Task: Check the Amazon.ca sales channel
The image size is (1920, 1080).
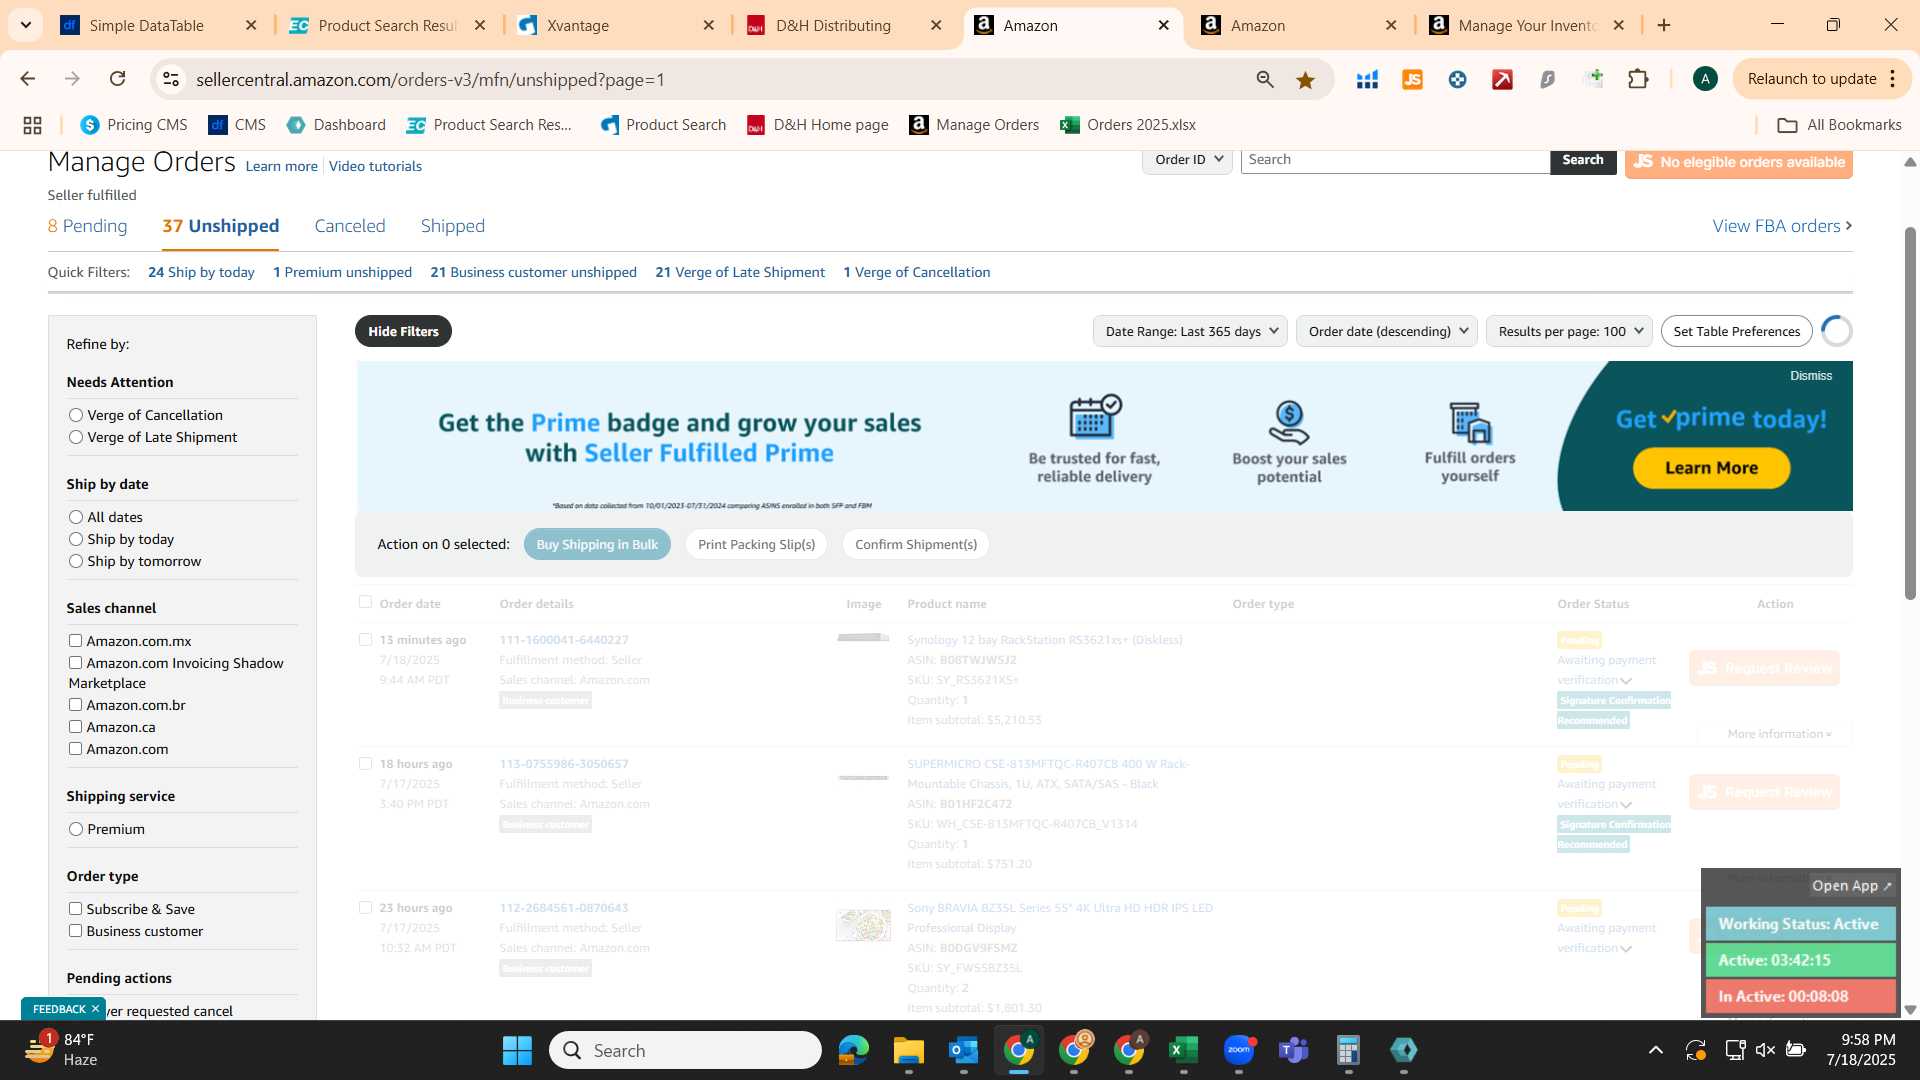Action: tap(75, 726)
